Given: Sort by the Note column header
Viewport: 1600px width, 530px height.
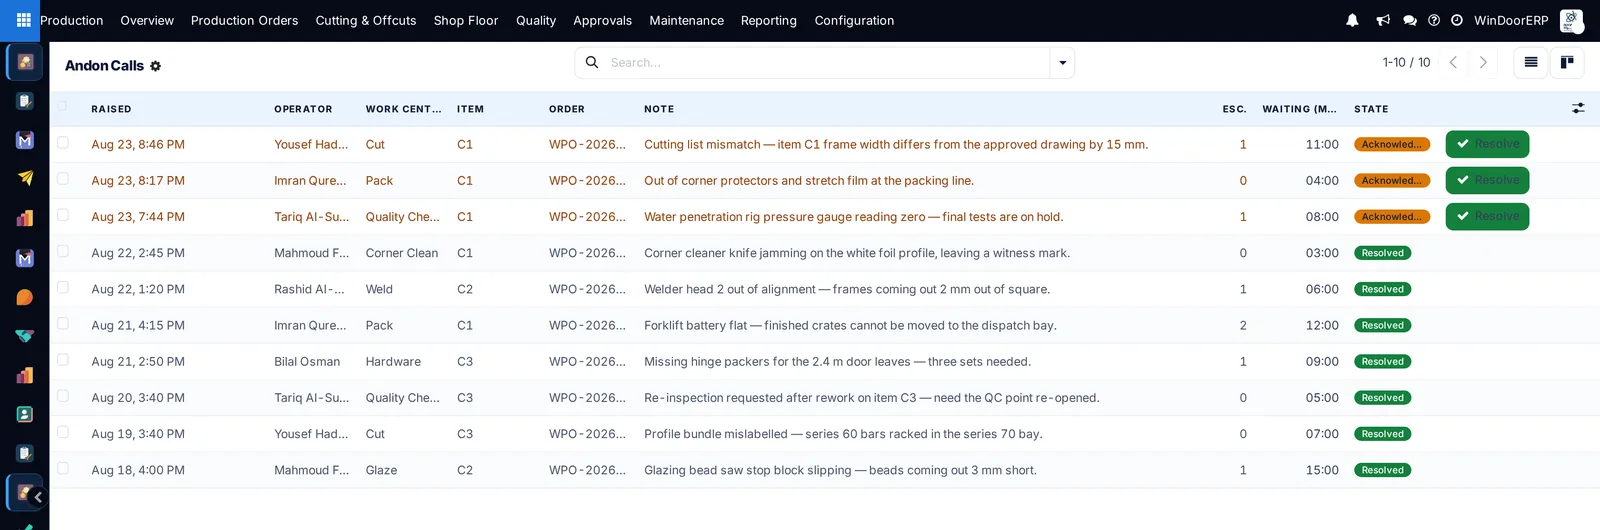Looking at the screenshot, I should 659,109.
